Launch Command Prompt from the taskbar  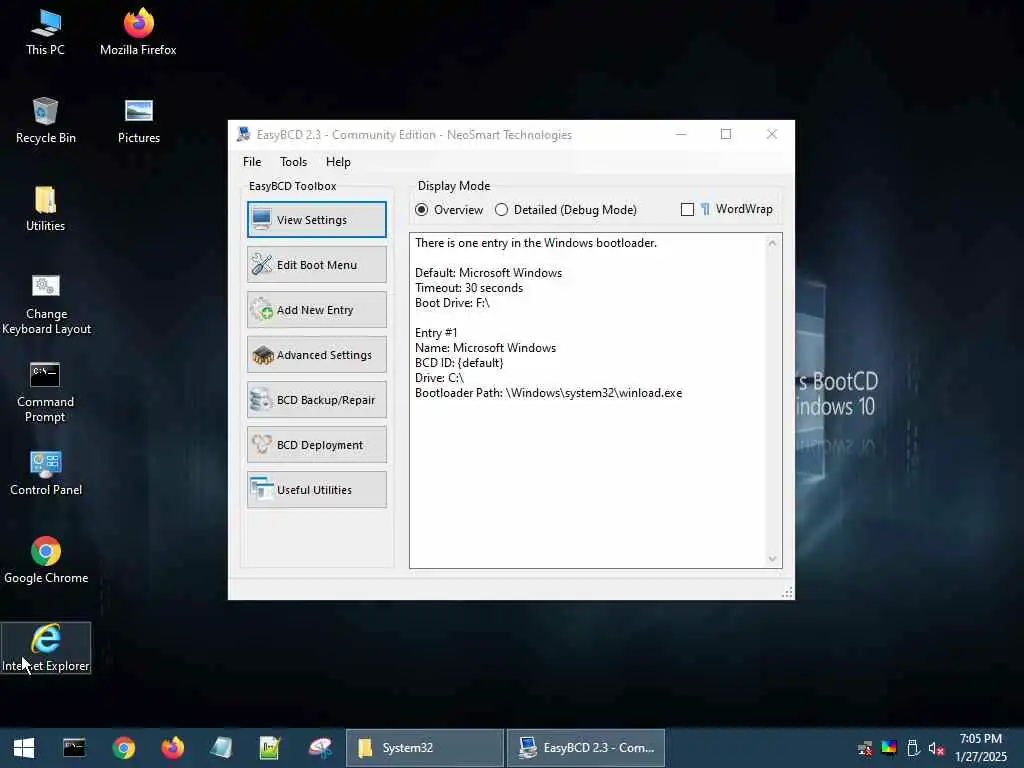[x=74, y=748]
